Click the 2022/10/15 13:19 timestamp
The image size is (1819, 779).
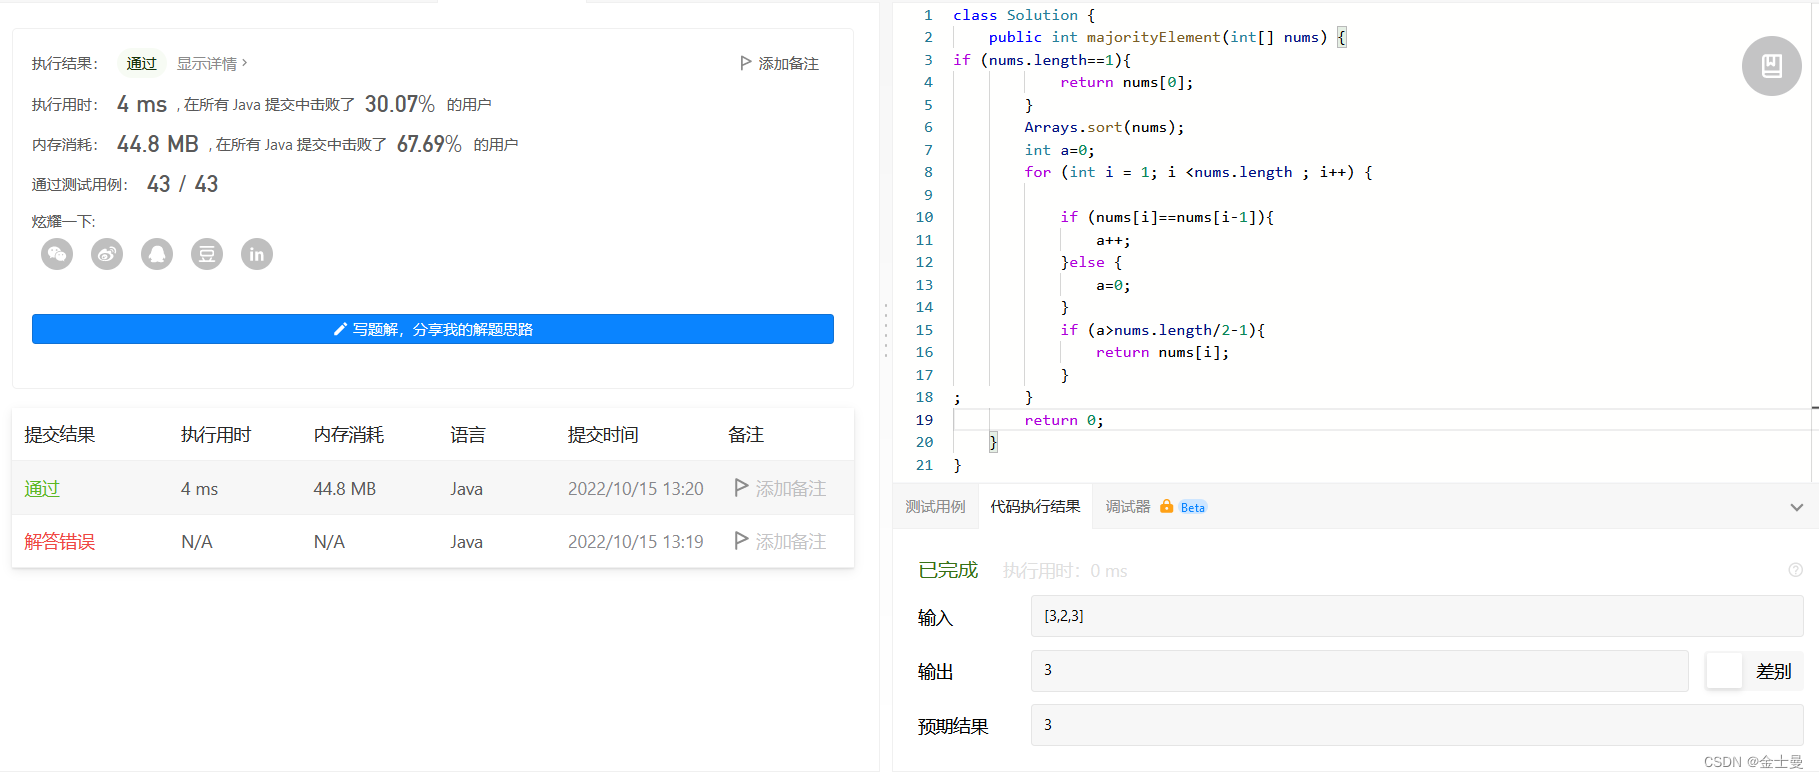636,541
